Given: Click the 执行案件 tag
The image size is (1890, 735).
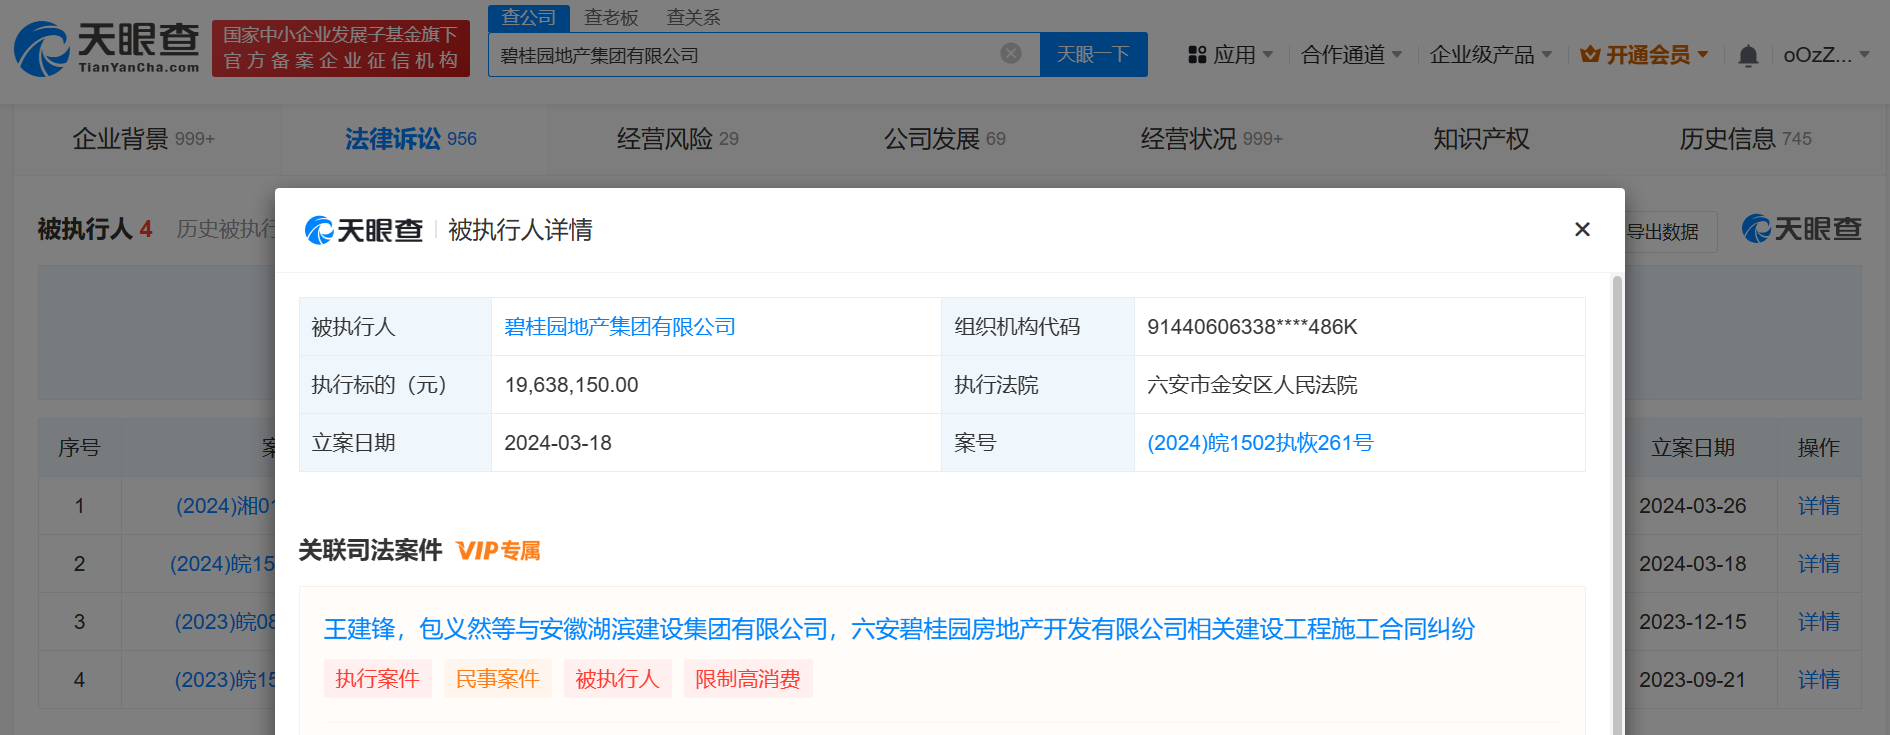Looking at the screenshot, I should click(377, 679).
